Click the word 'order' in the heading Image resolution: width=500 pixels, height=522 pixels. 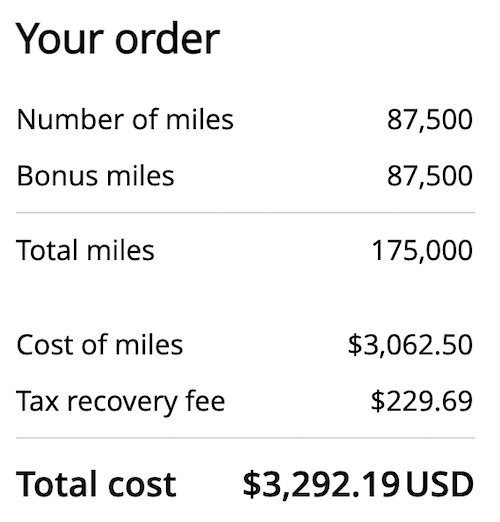pyautogui.click(x=167, y=38)
